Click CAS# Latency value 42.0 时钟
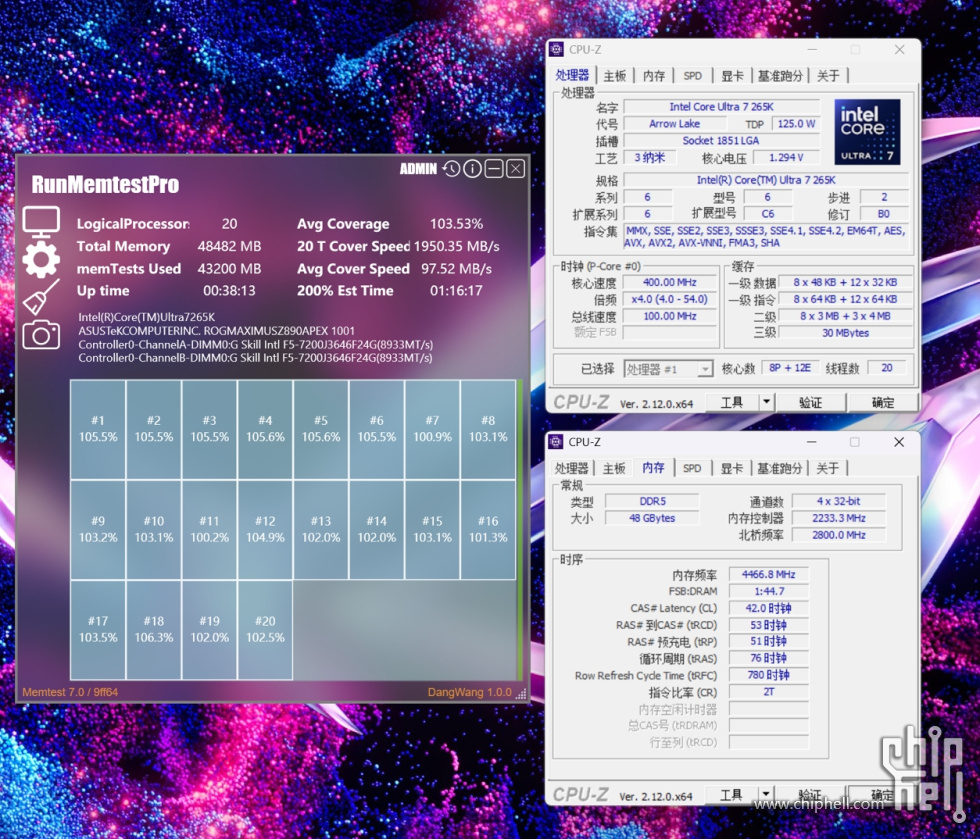This screenshot has height=839, width=980. tap(768, 608)
